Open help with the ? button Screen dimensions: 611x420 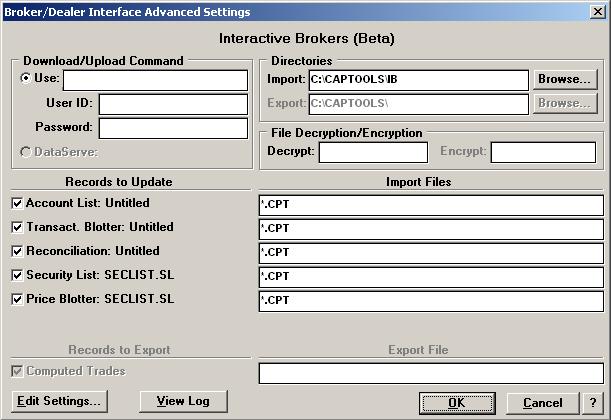593,403
